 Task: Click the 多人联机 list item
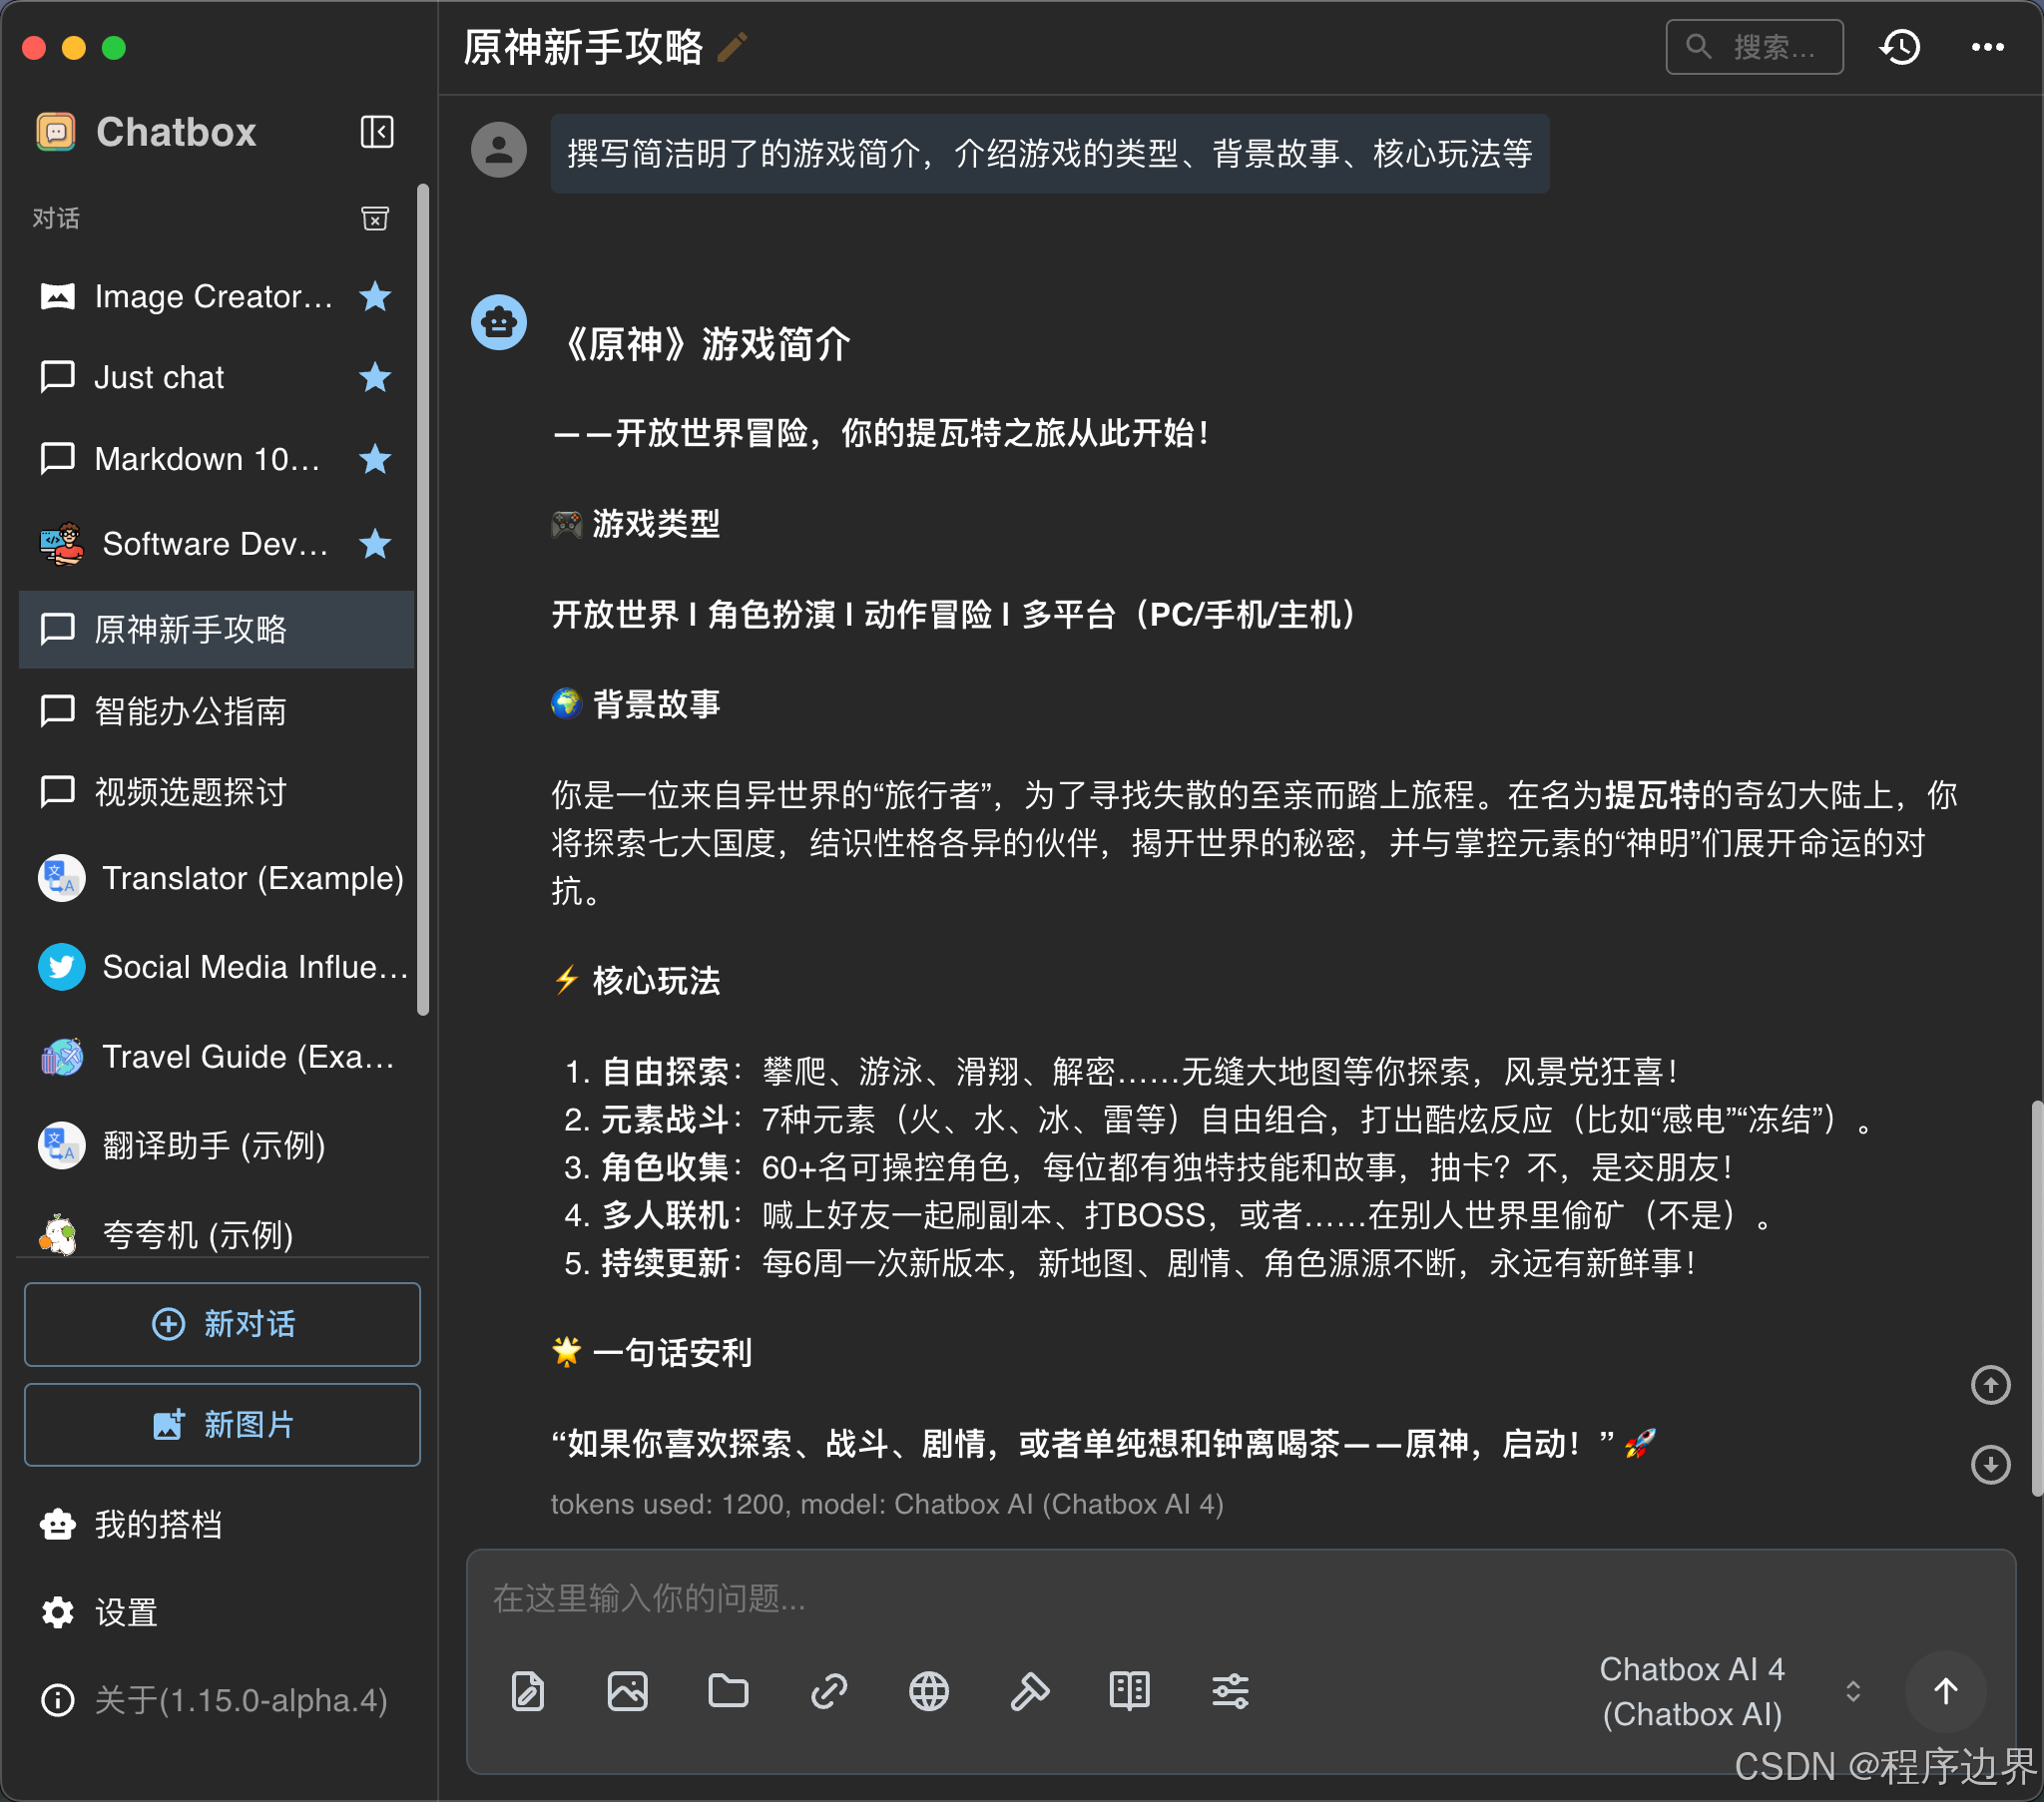pyautogui.click(x=1168, y=1215)
